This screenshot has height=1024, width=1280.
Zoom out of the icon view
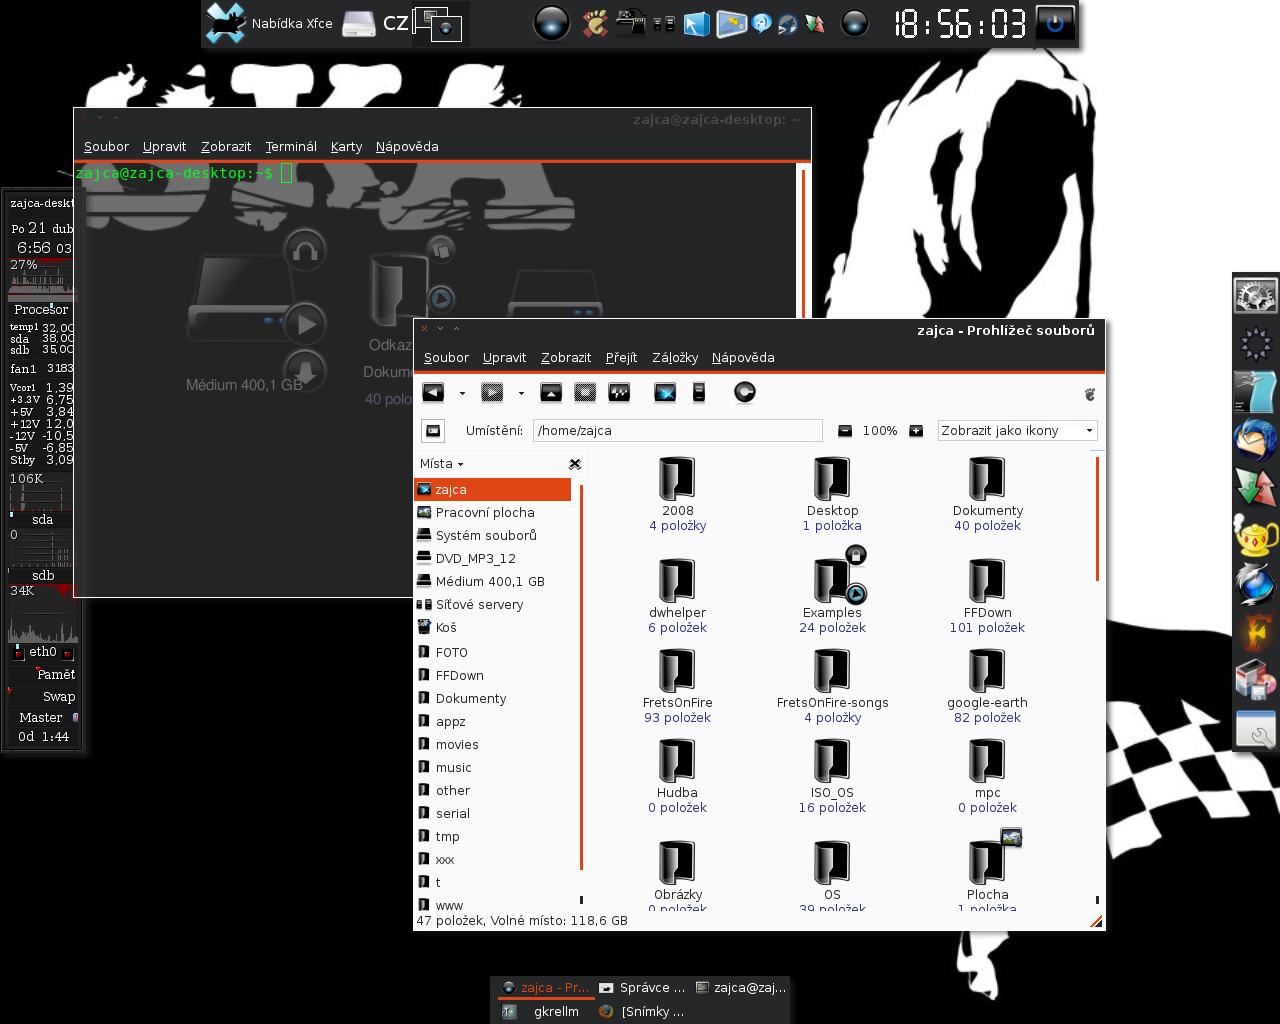(845, 431)
